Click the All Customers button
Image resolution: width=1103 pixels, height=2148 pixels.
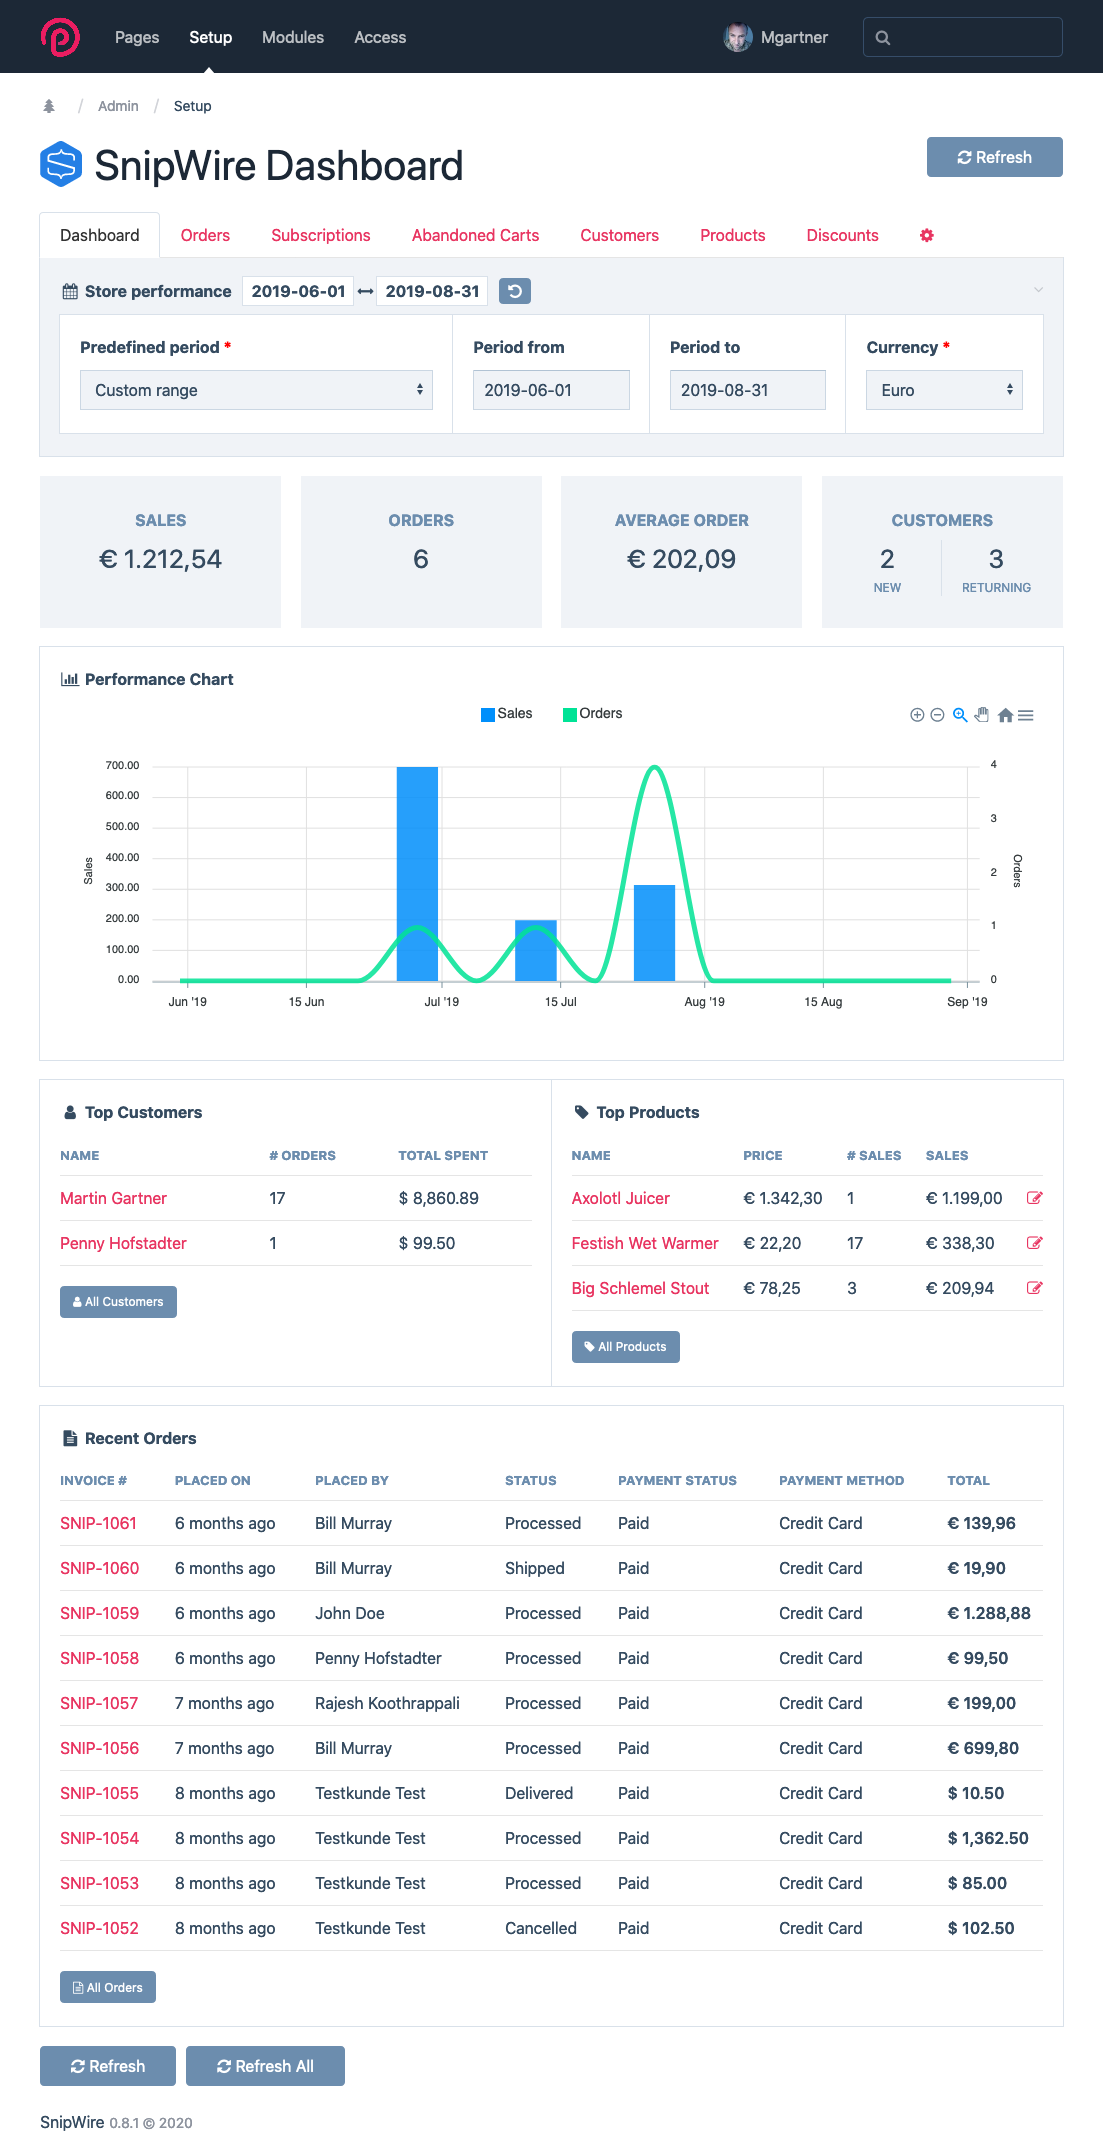click(118, 1302)
